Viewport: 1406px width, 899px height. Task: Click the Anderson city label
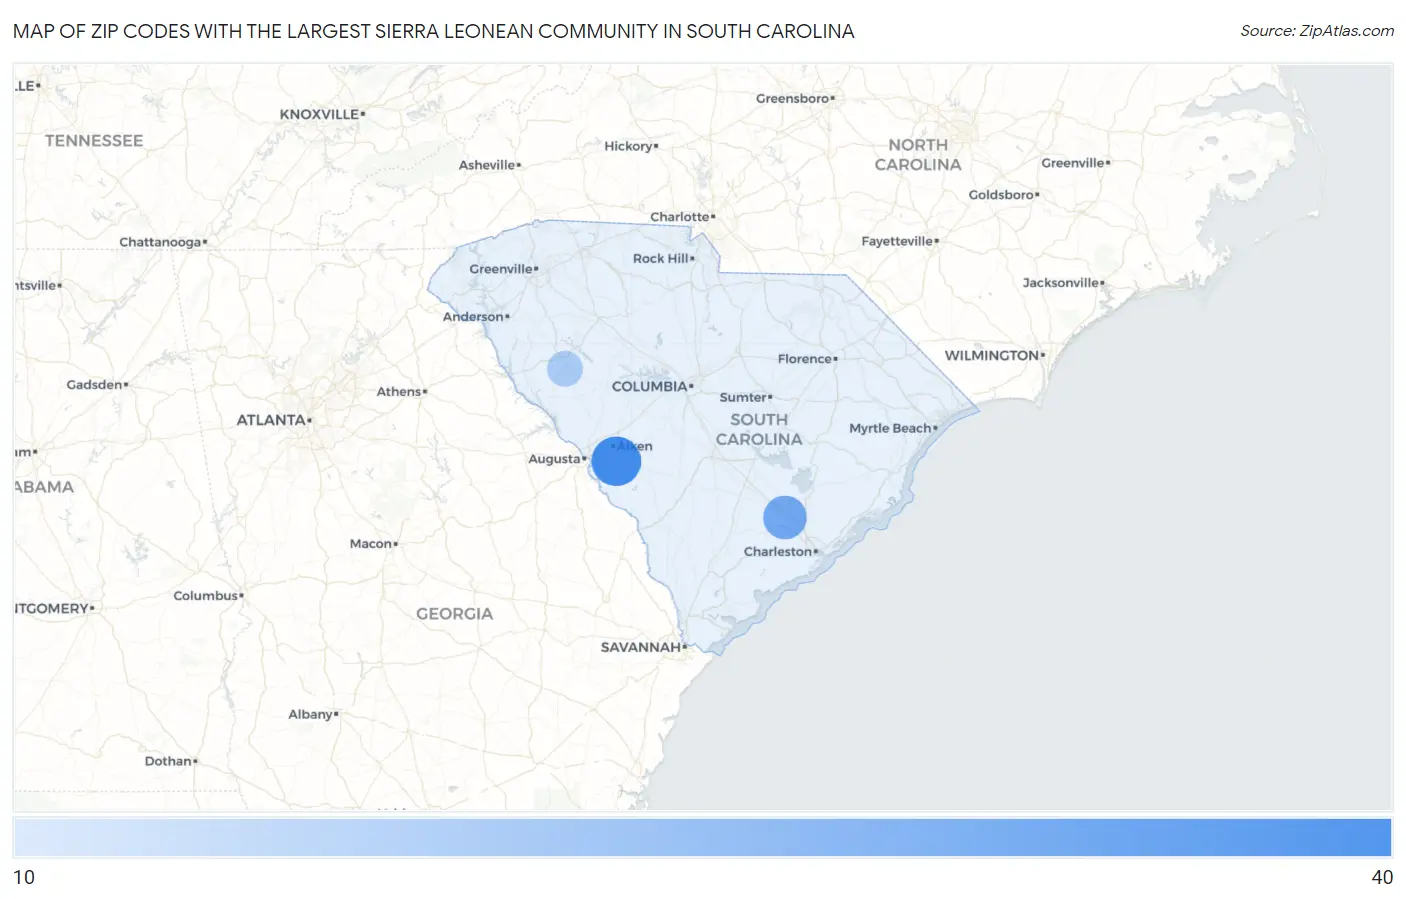[473, 317]
